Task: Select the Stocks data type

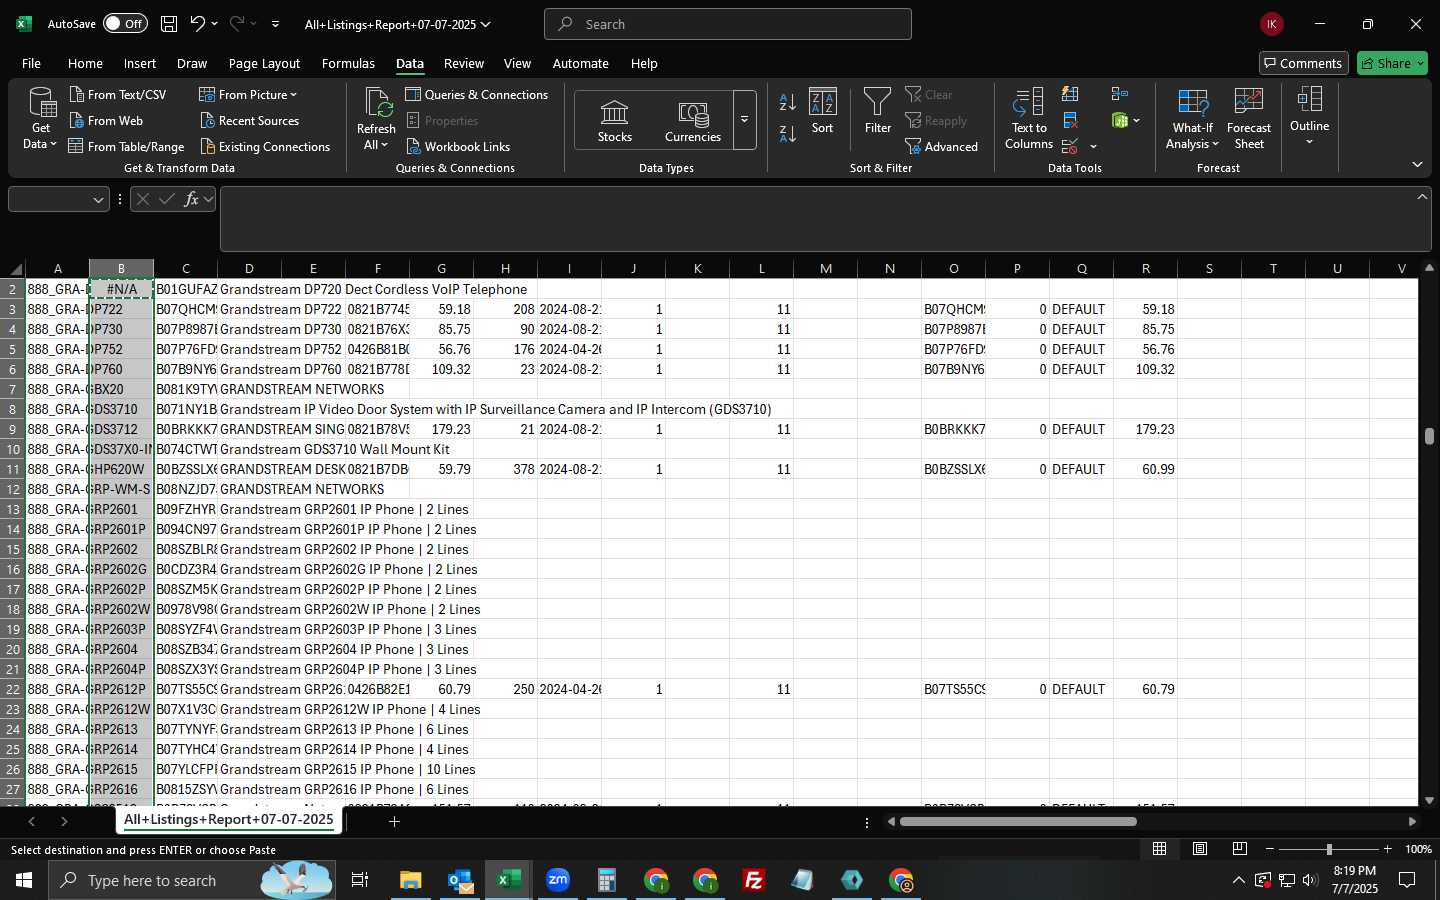Action: tap(614, 121)
